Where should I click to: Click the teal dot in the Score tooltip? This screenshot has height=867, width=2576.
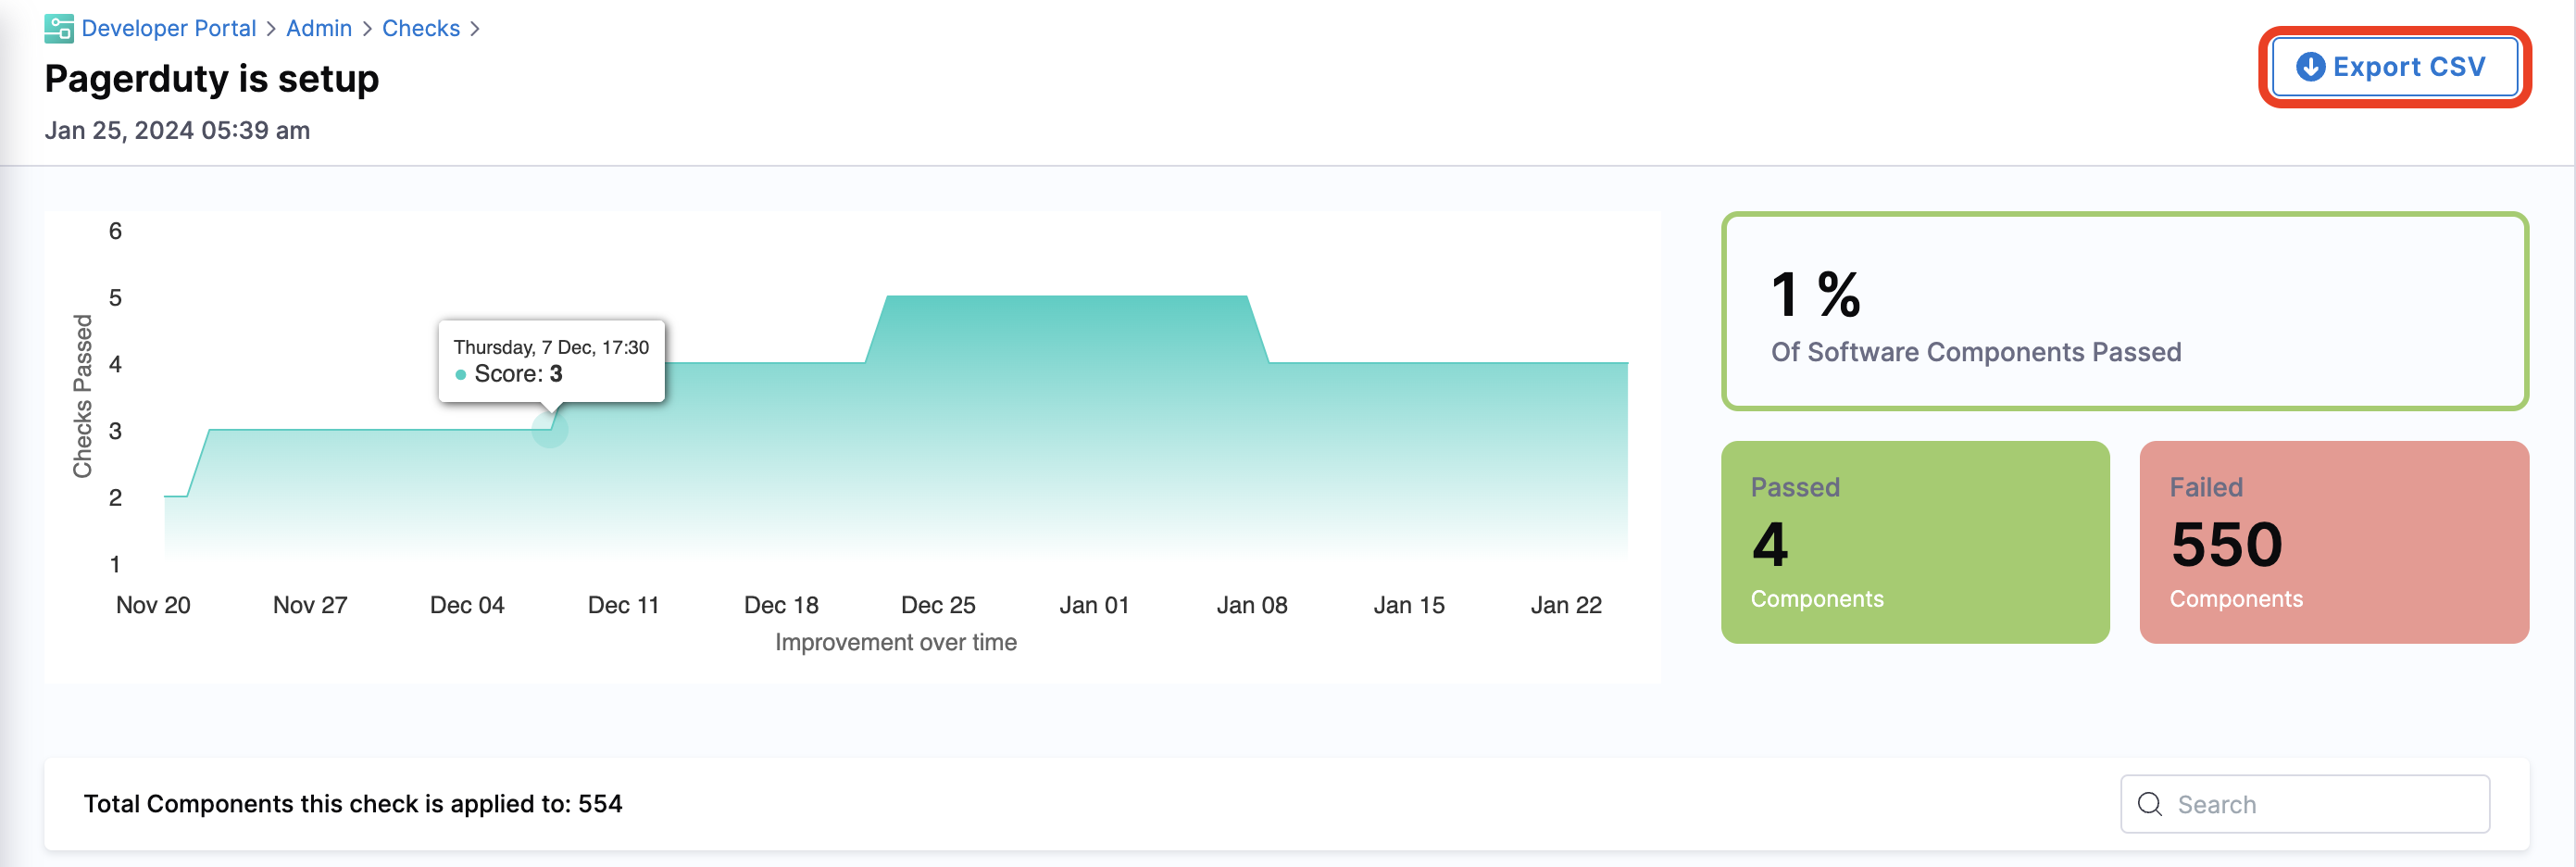tap(461, 375)
